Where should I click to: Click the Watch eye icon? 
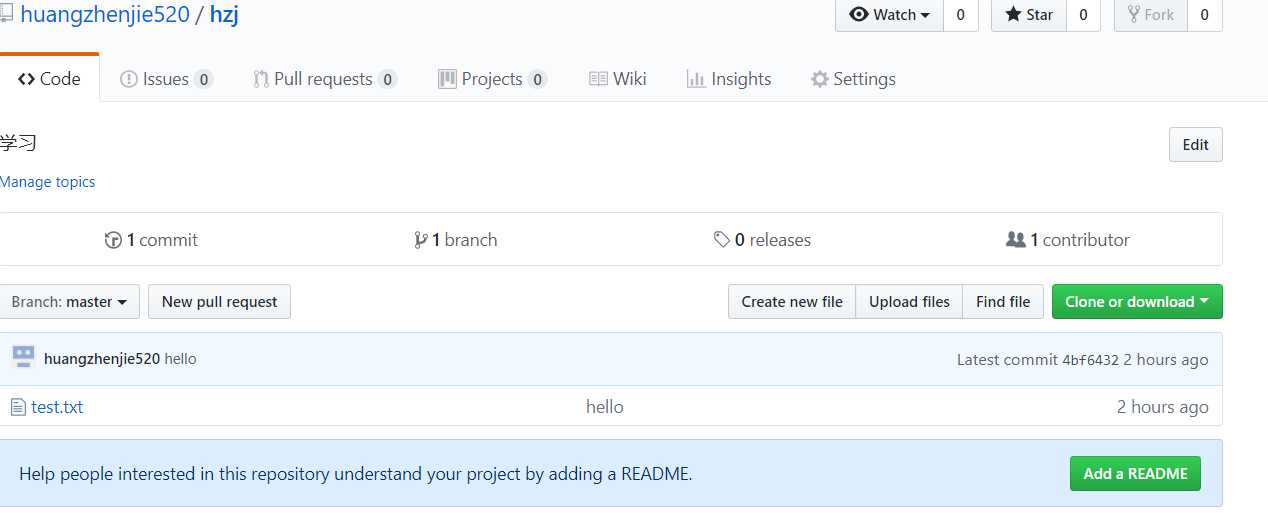tap(859, 15)
